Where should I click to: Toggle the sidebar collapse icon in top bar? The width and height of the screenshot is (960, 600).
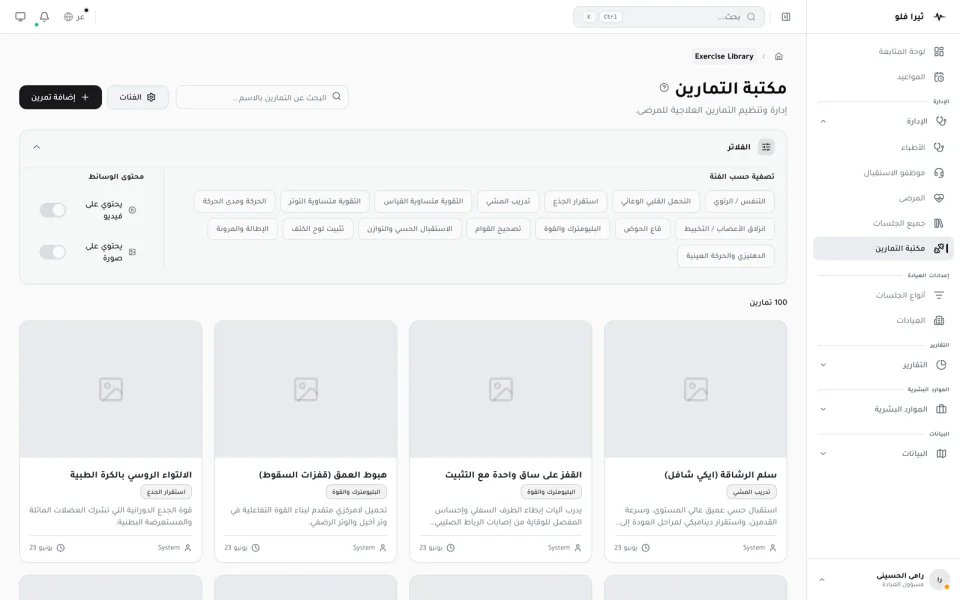pos(786,17)
